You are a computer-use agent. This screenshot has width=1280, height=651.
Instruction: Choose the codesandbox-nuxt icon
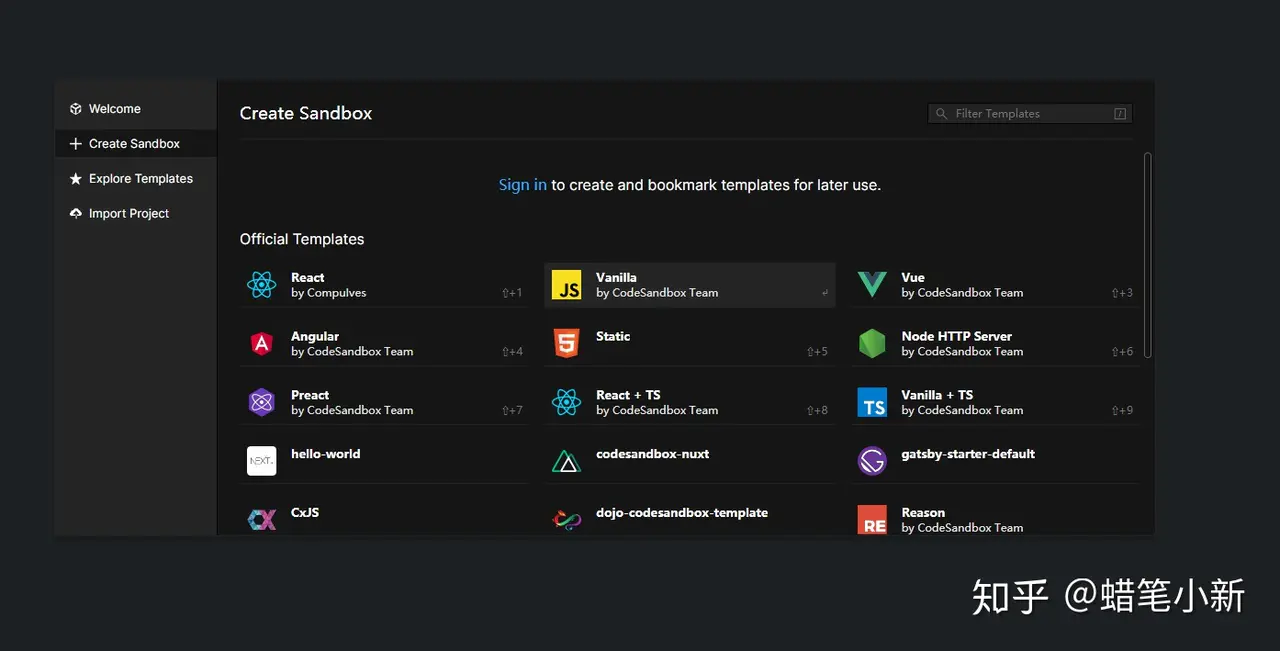567,461
